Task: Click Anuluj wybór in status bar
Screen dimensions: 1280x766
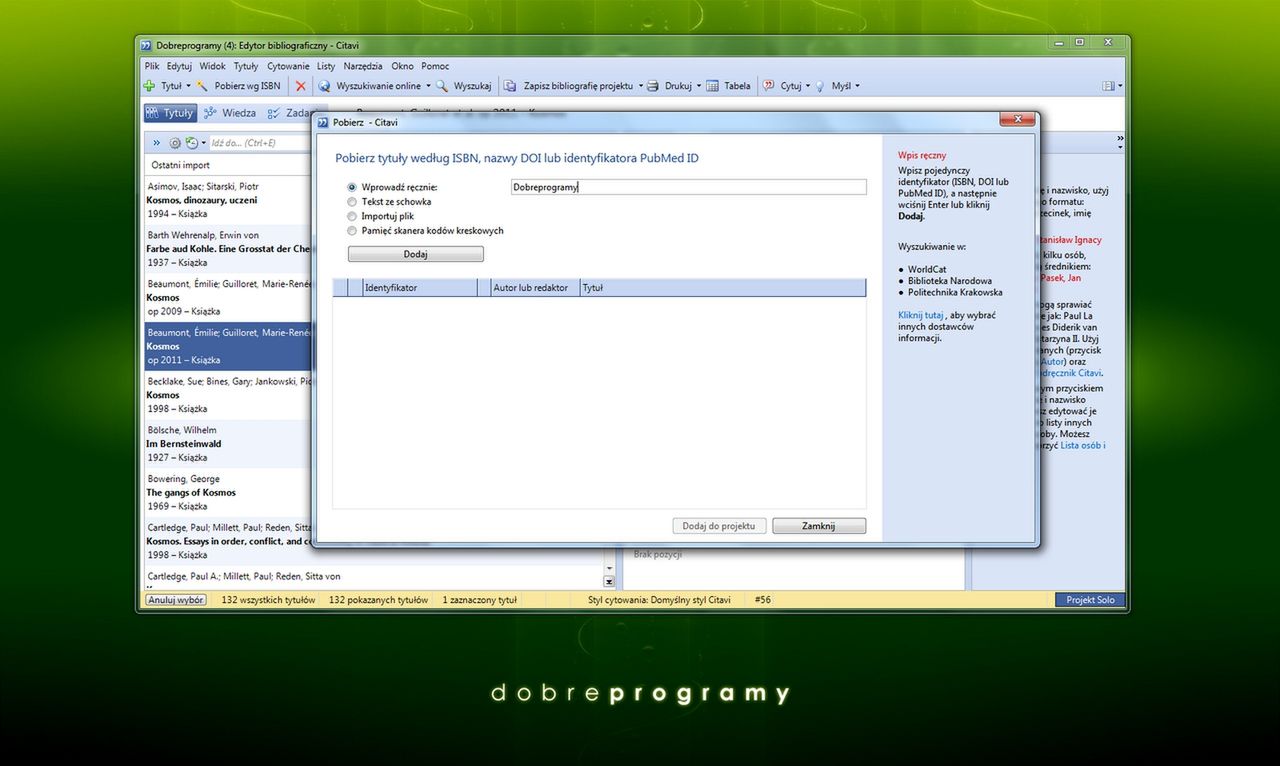Action: point(176,600)
